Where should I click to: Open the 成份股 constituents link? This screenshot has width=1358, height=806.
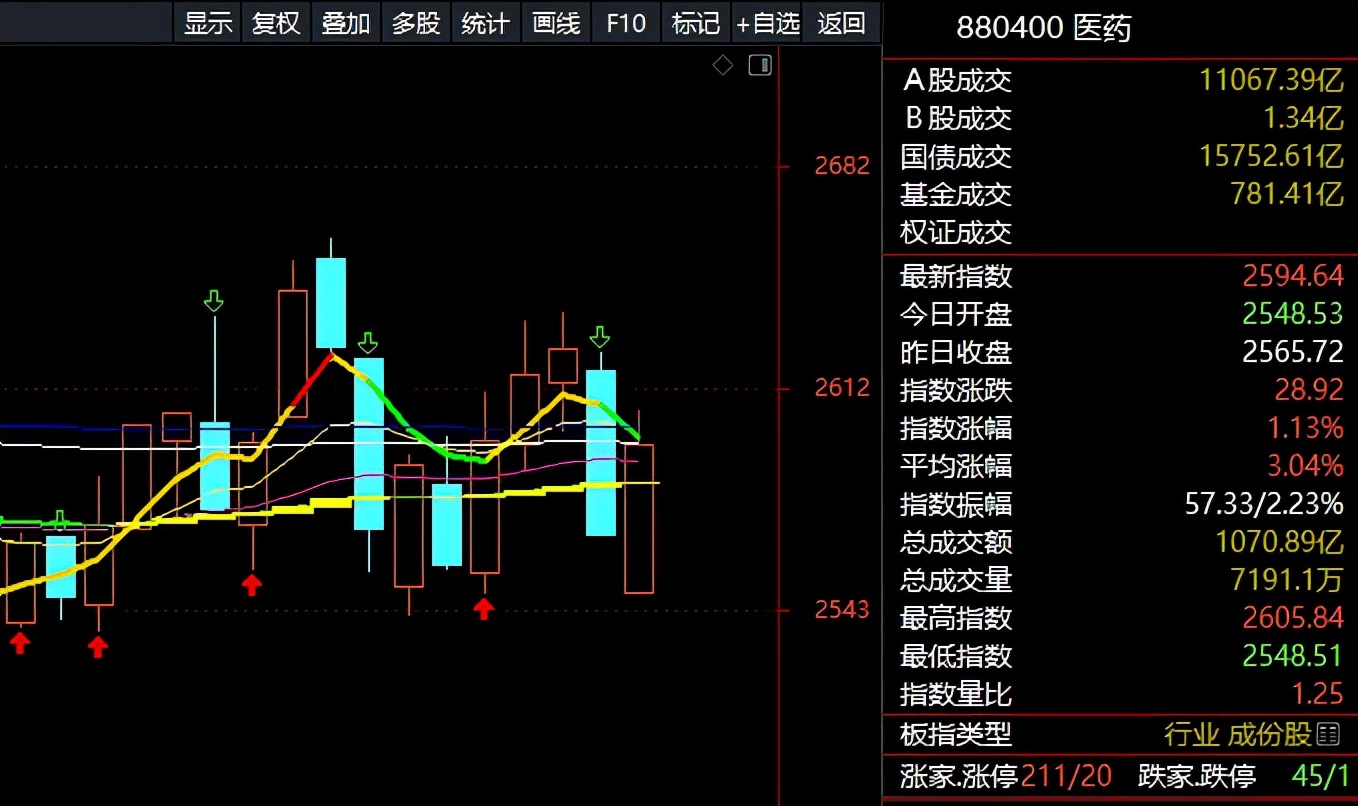(1269, 735)
